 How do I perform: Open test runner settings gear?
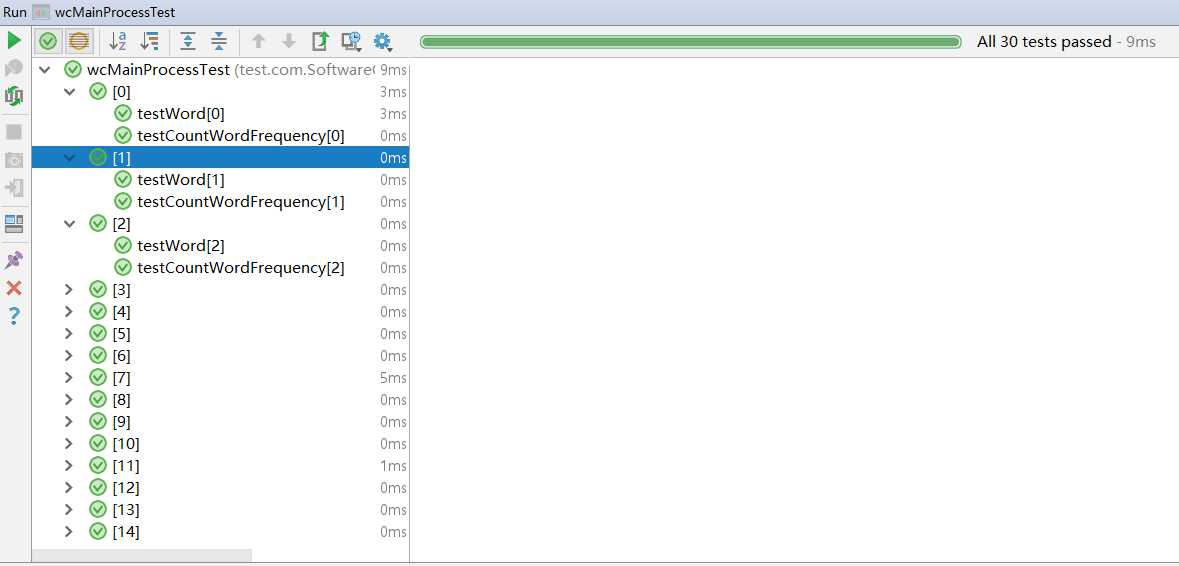383,41
